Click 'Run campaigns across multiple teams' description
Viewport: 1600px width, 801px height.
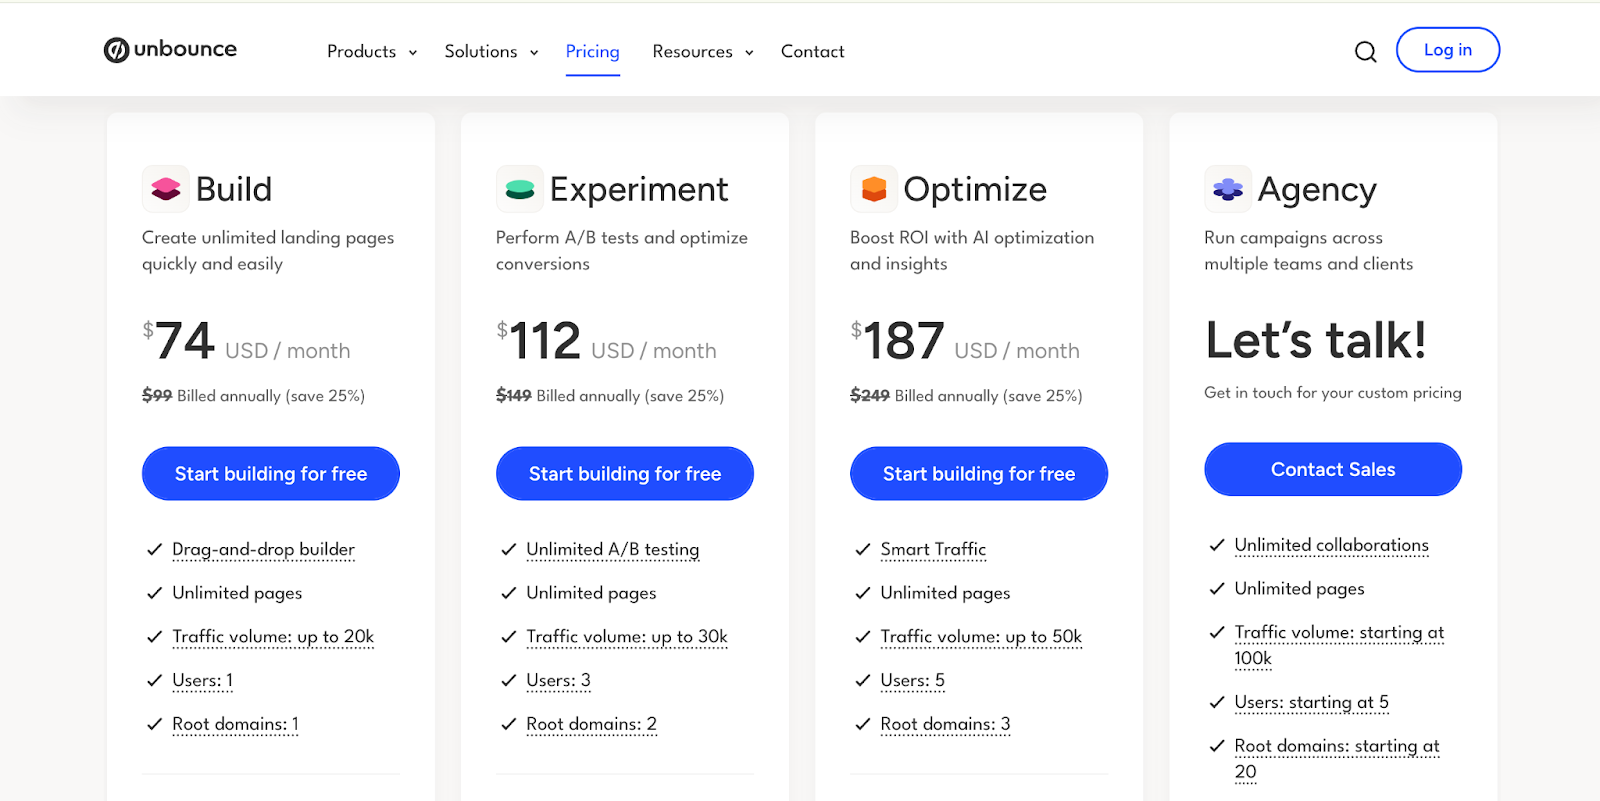click(1308, 251)
